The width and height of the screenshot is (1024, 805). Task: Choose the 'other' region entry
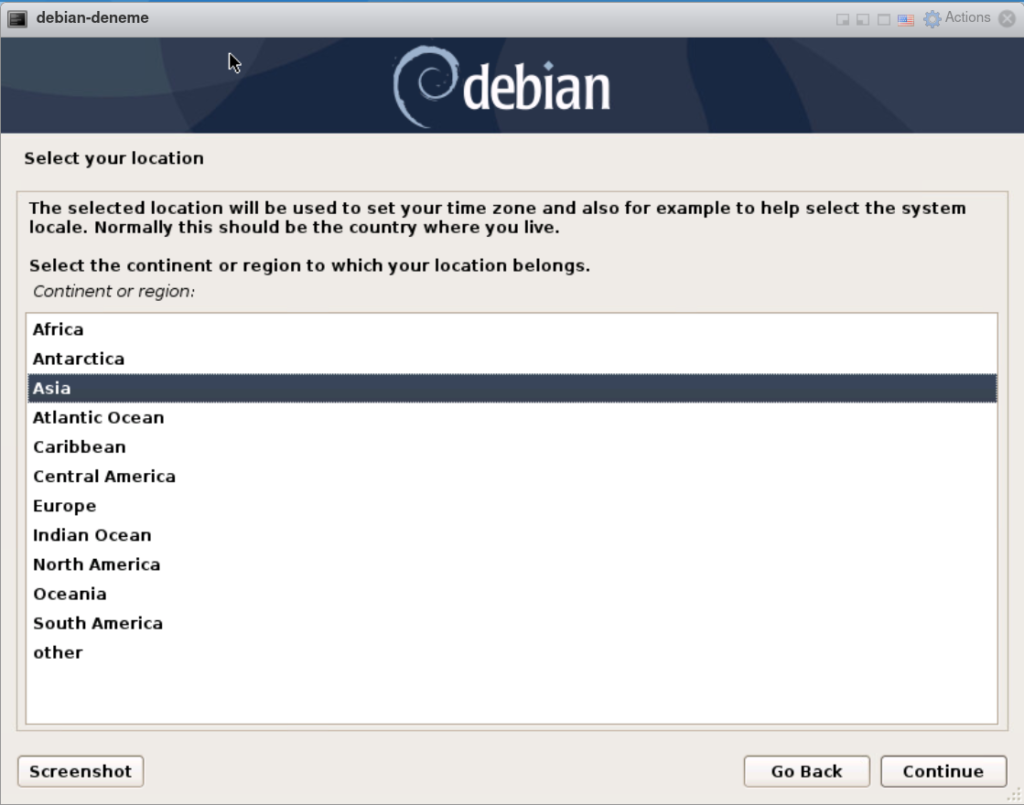click(x=512, y=652)
